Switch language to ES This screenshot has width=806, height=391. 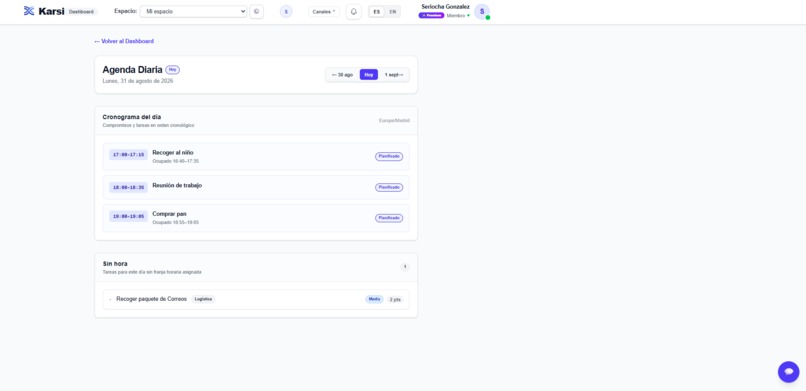coord(377,11)
